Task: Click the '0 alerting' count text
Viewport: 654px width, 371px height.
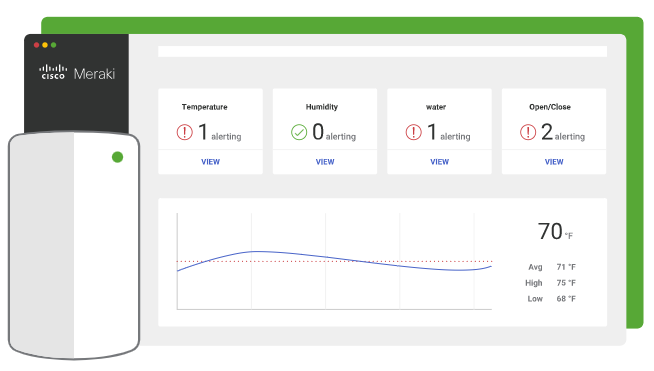Action: (x=334, y=132)
